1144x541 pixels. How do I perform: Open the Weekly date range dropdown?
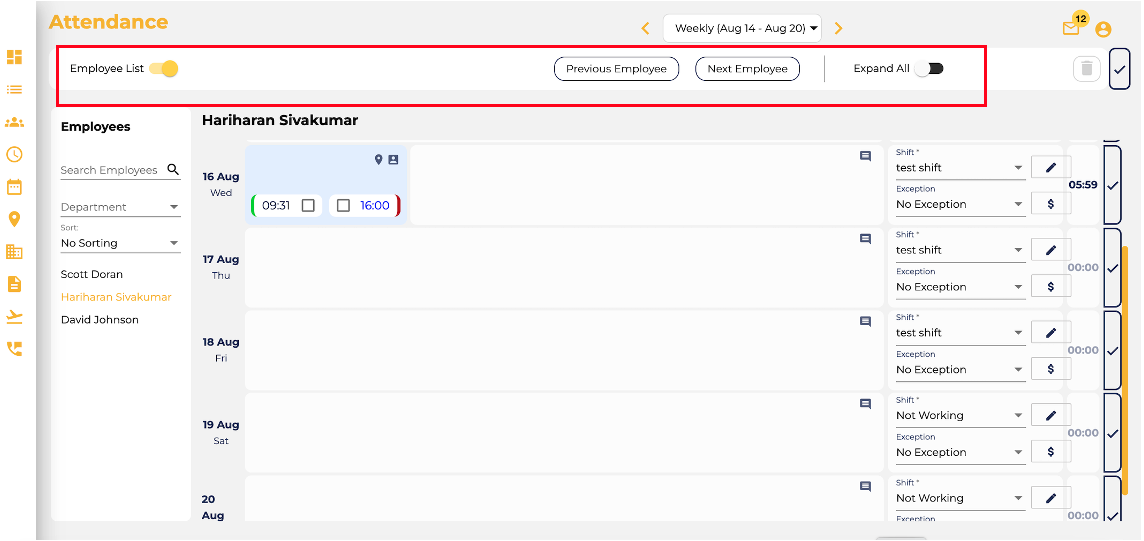[742, 28]
